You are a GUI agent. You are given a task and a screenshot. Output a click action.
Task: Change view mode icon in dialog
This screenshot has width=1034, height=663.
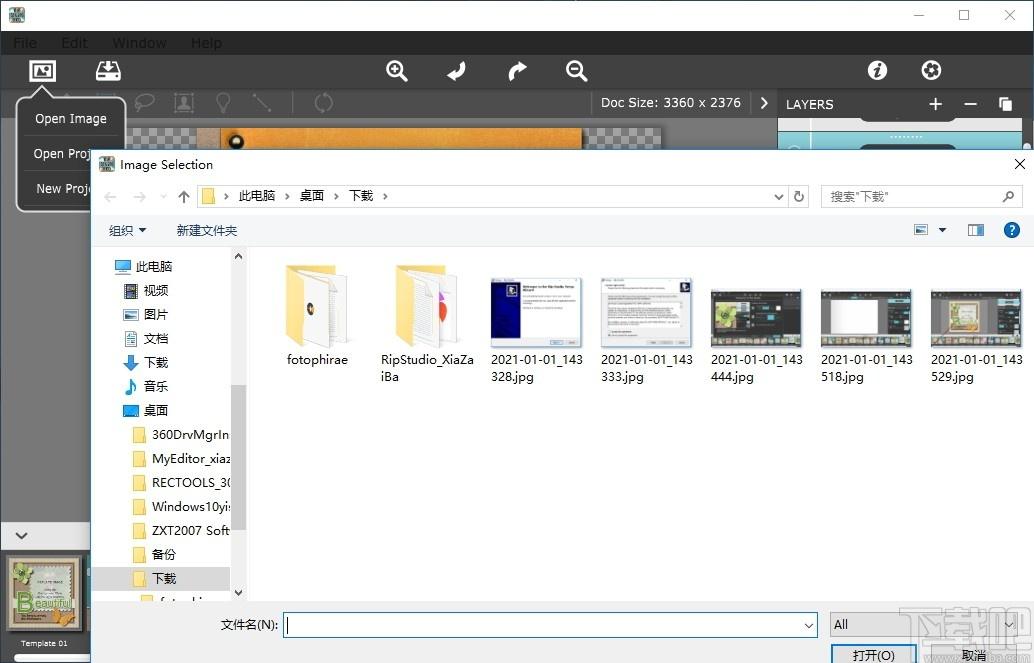point(921,230)
